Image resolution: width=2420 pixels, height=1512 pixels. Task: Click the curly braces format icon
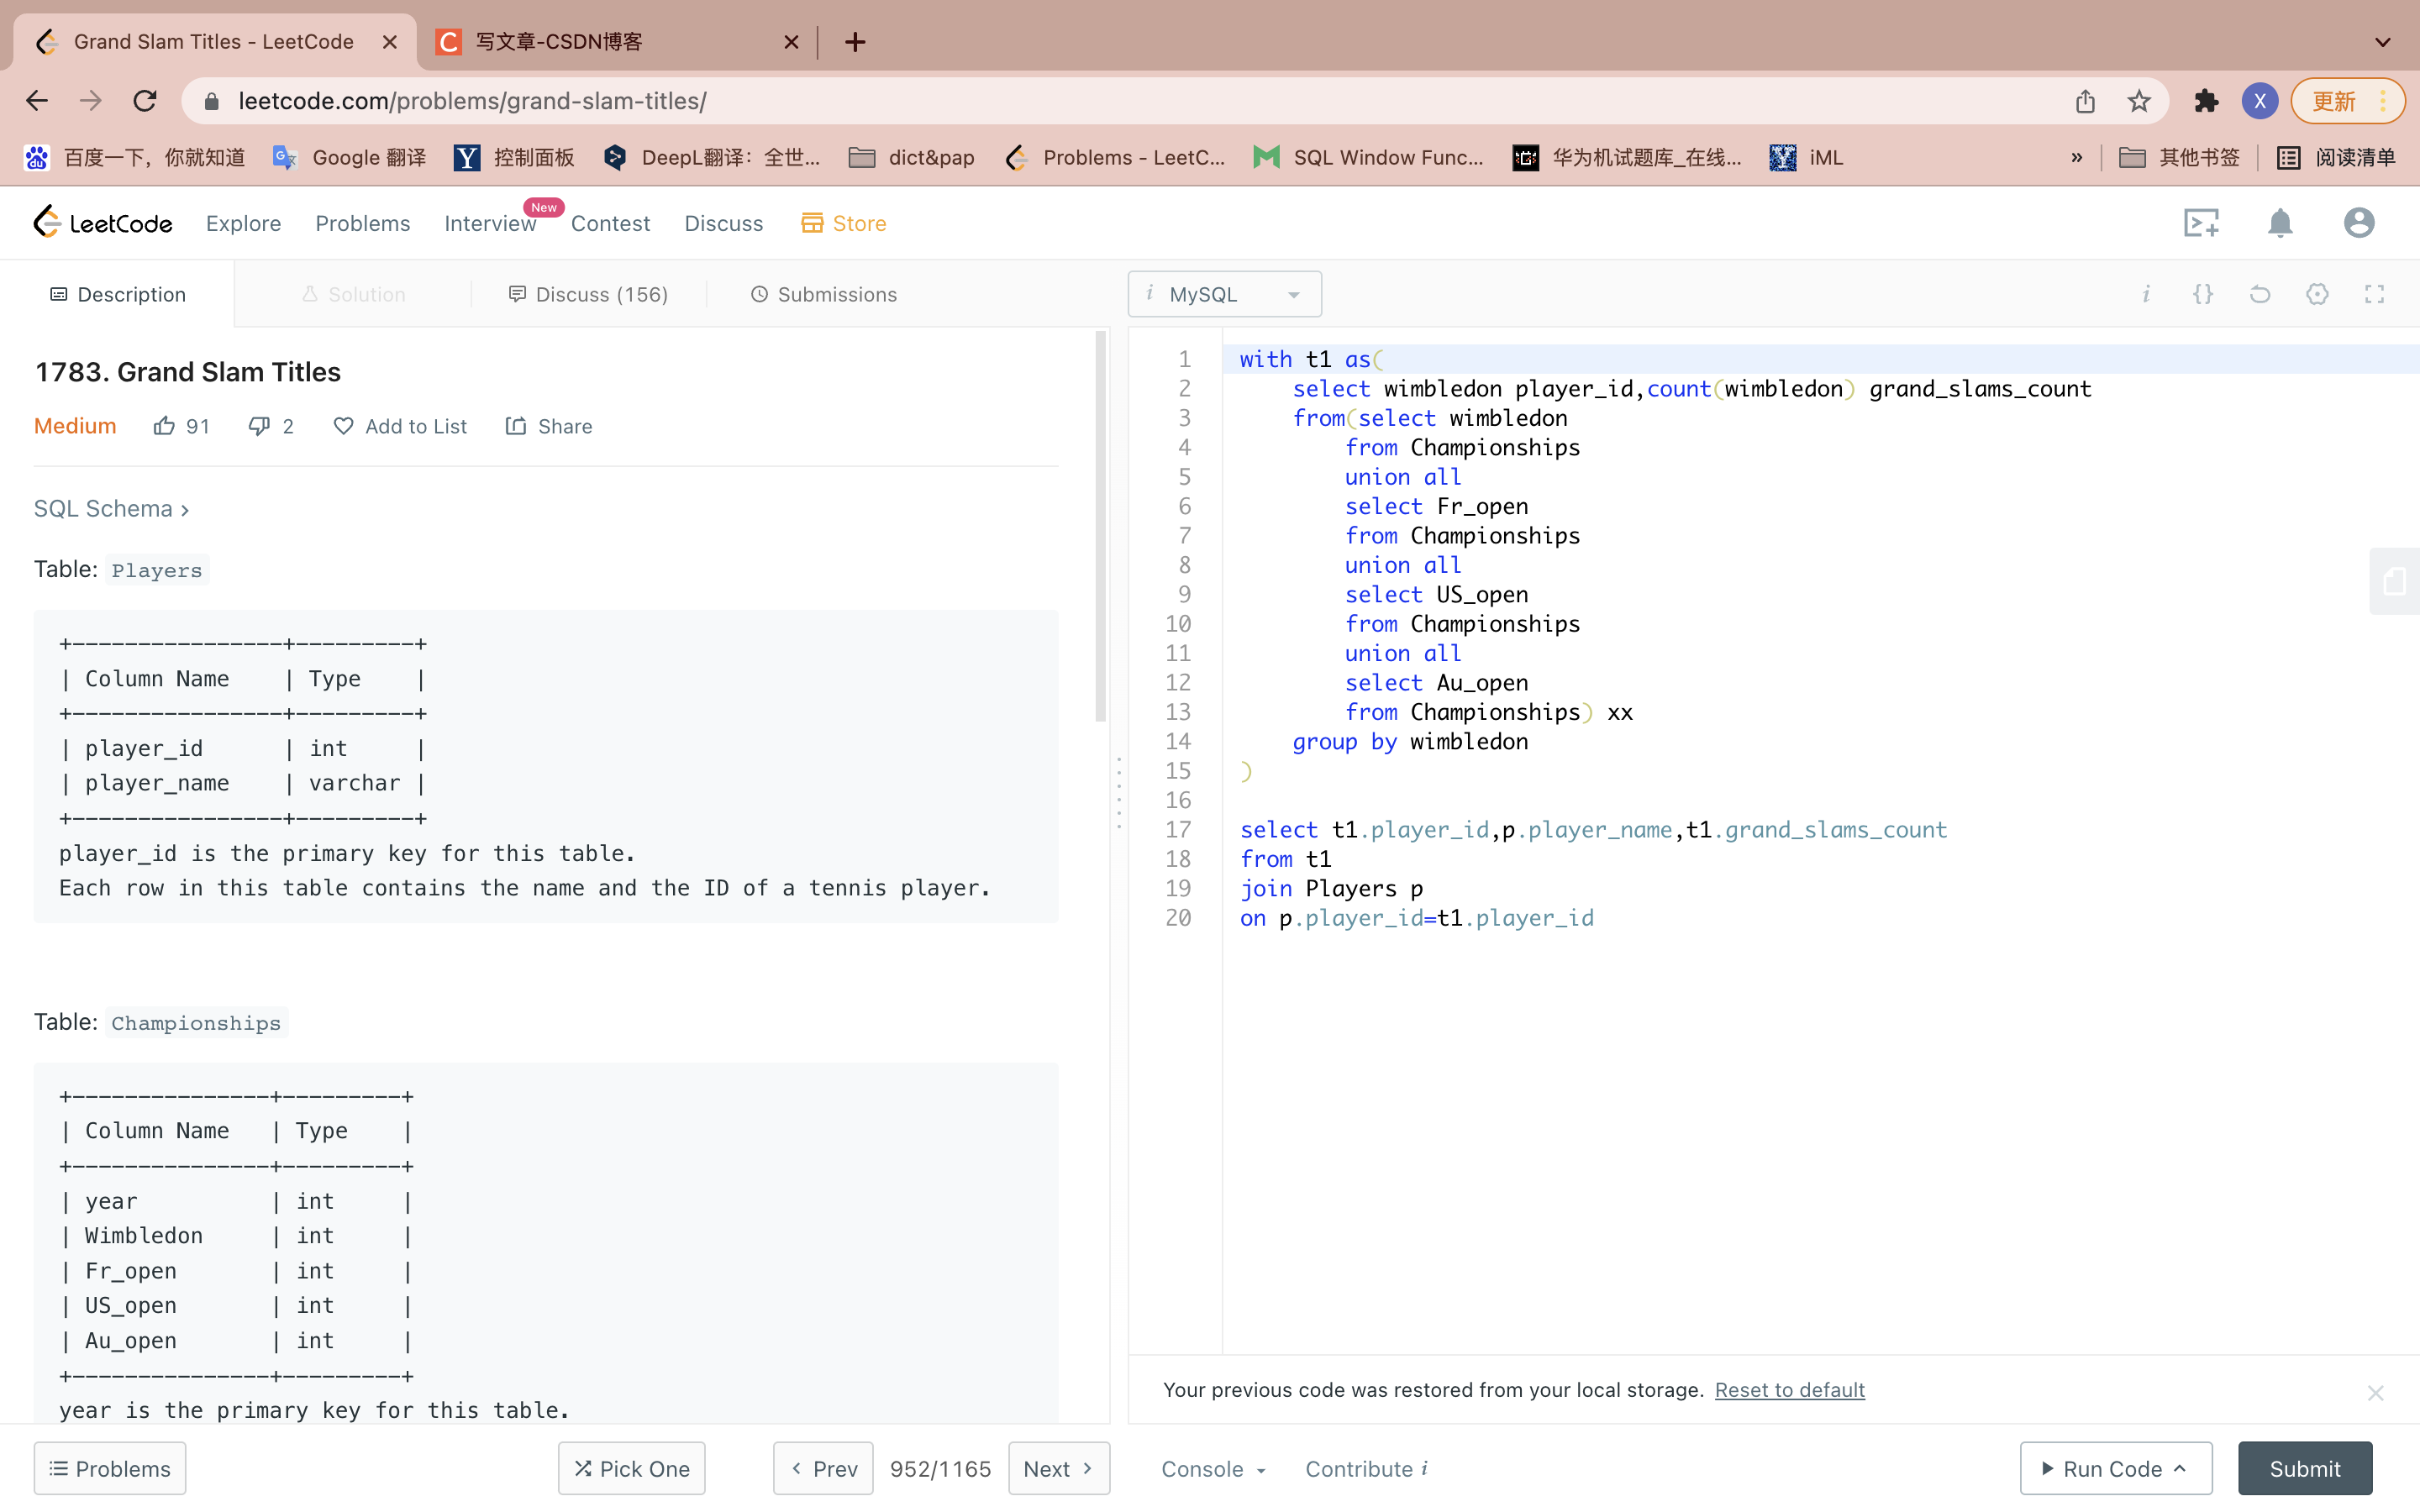[2203, 294]
